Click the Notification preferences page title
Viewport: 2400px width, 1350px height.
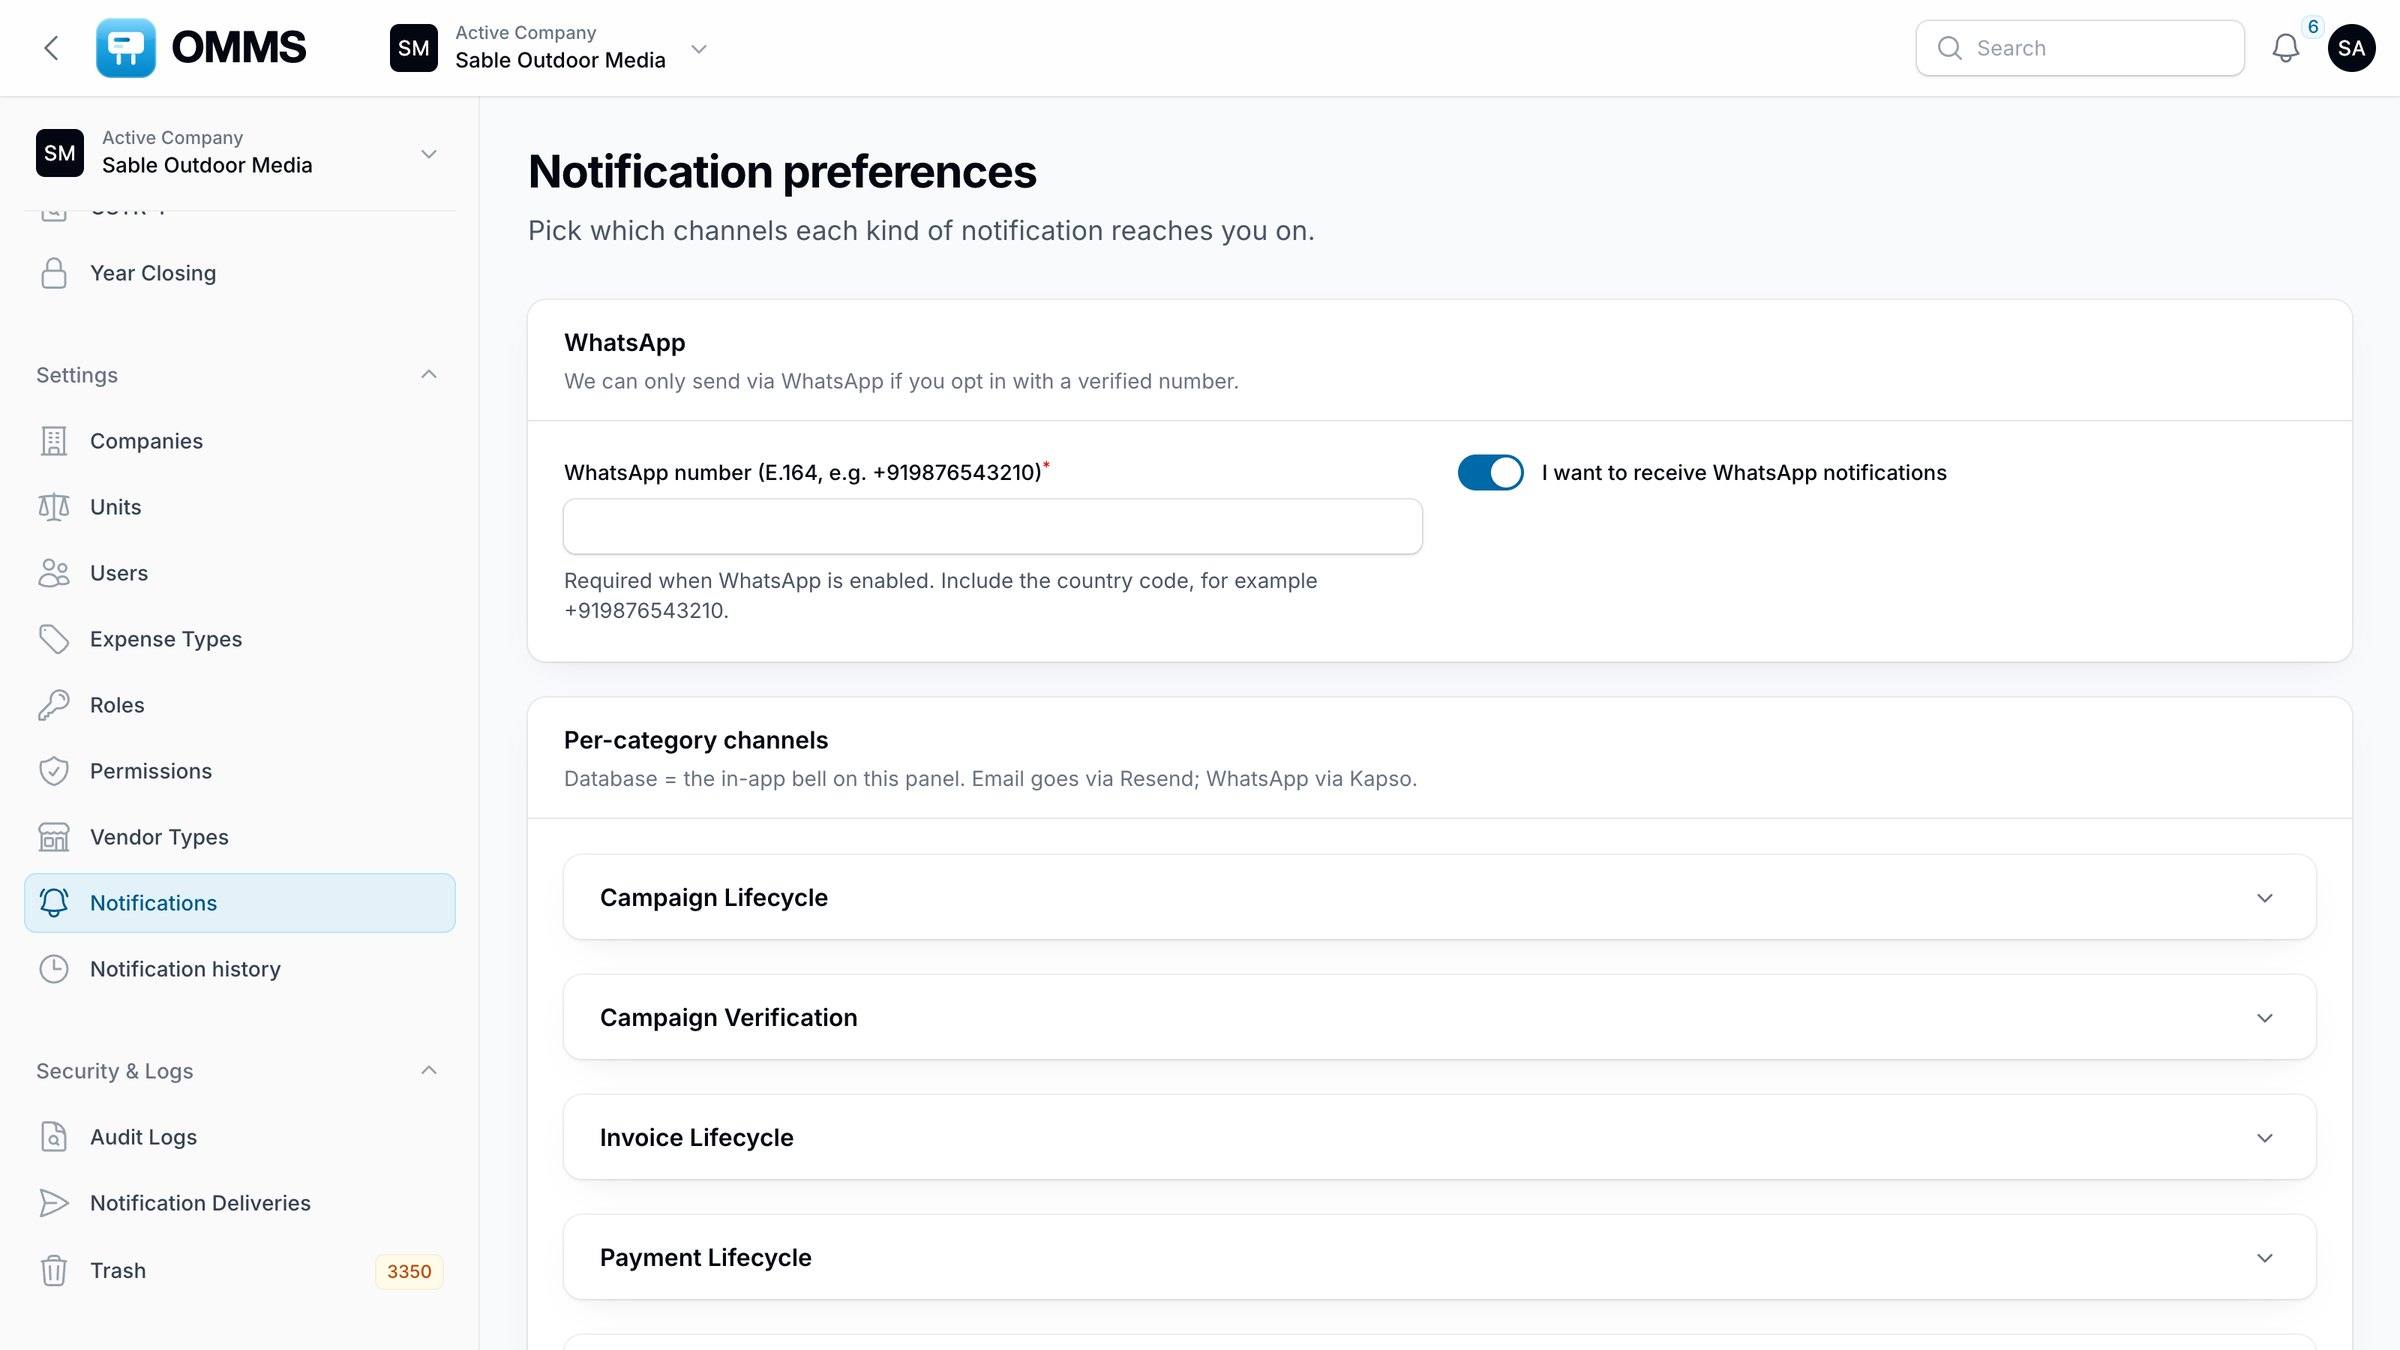point(782,171)
